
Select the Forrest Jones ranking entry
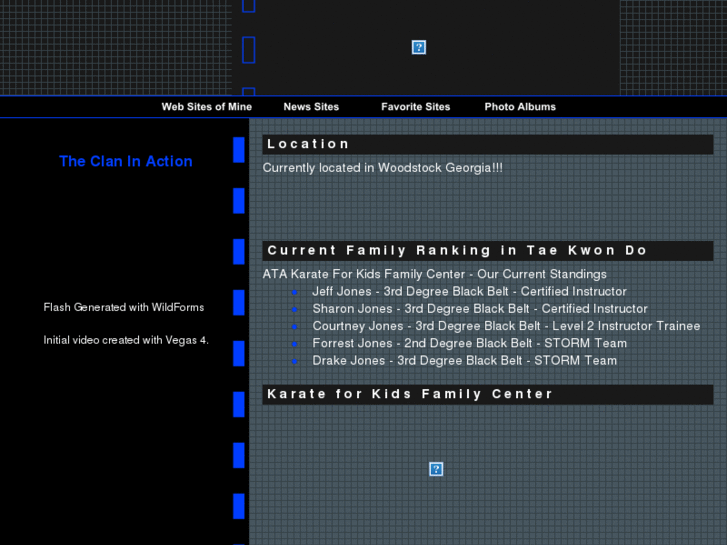[469, 343]
